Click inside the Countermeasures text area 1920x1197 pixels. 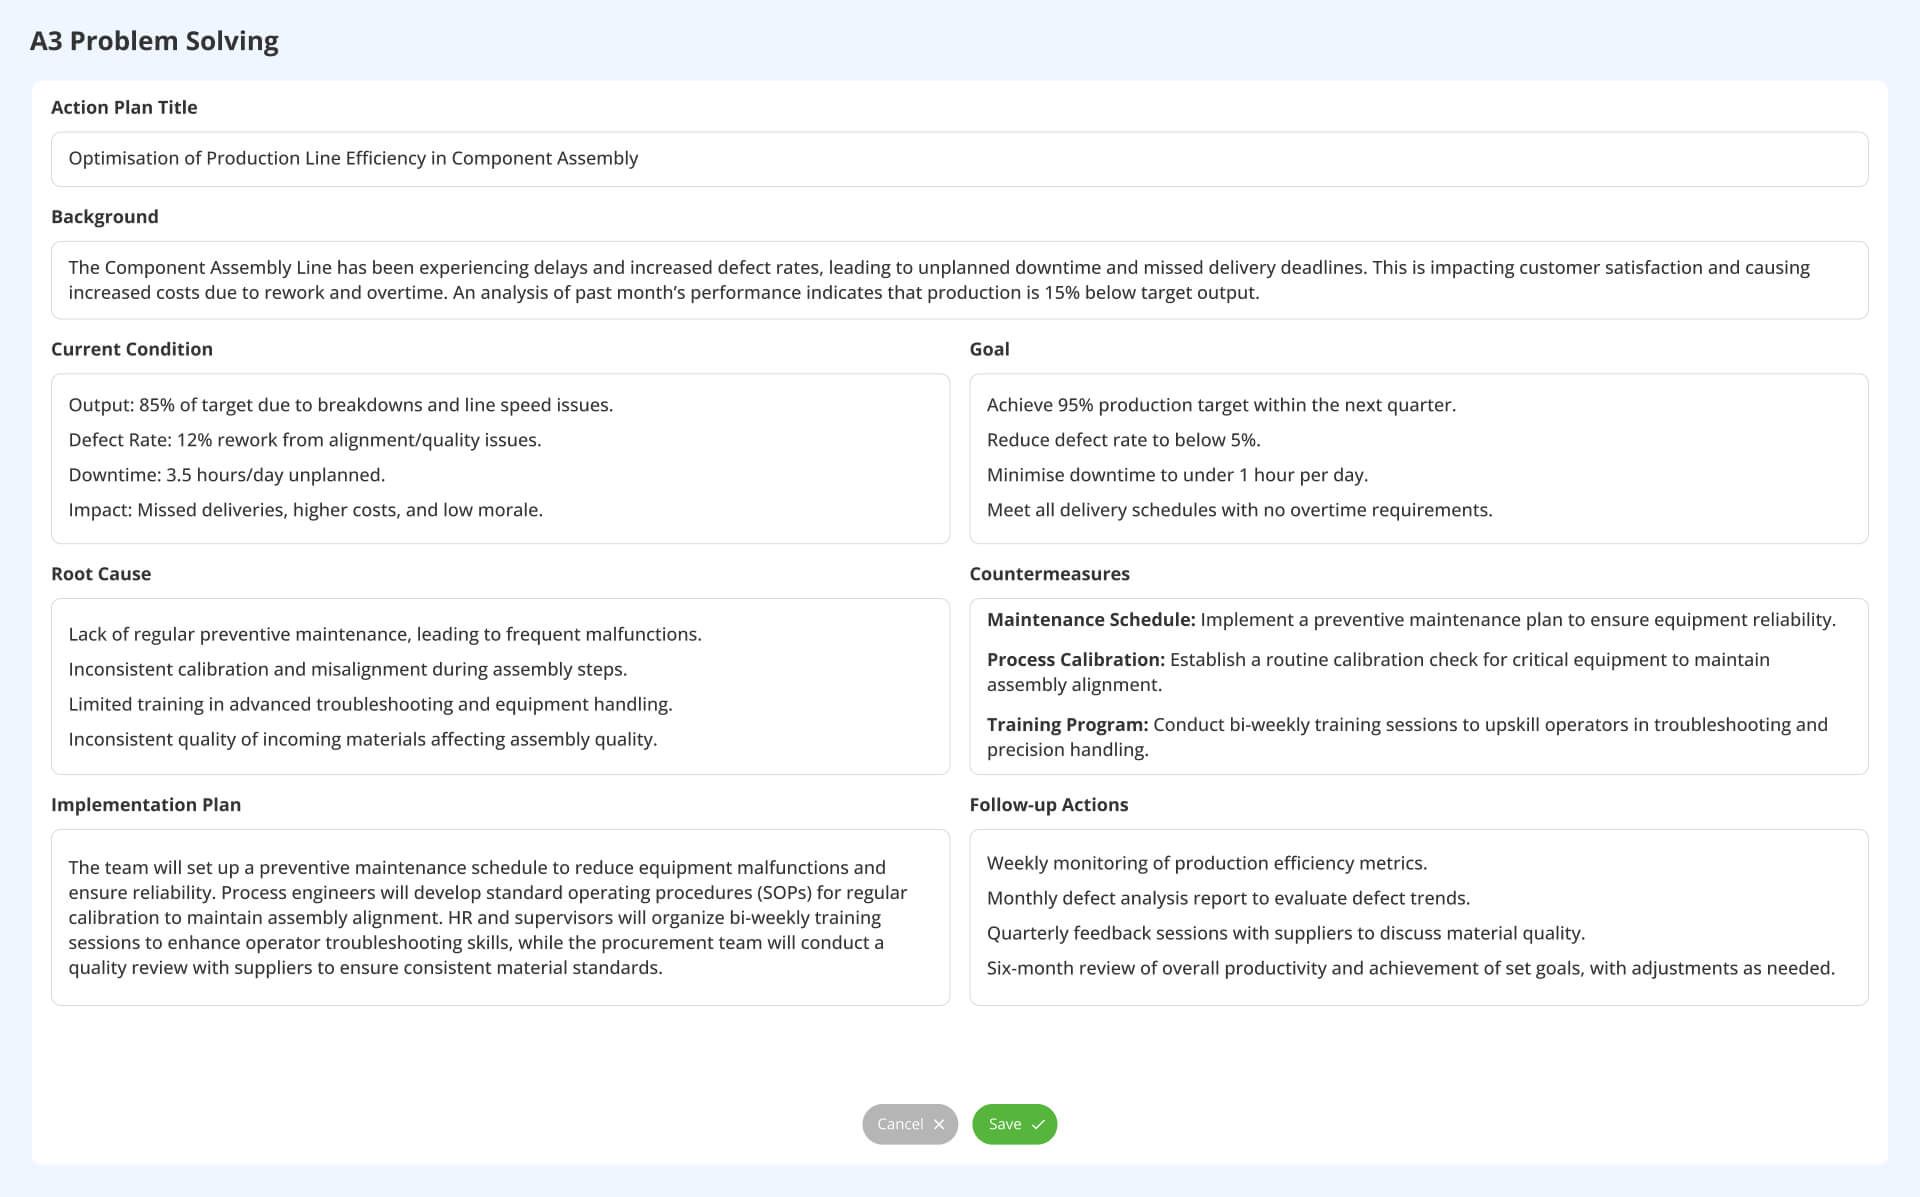click(x=1418, y=686)
